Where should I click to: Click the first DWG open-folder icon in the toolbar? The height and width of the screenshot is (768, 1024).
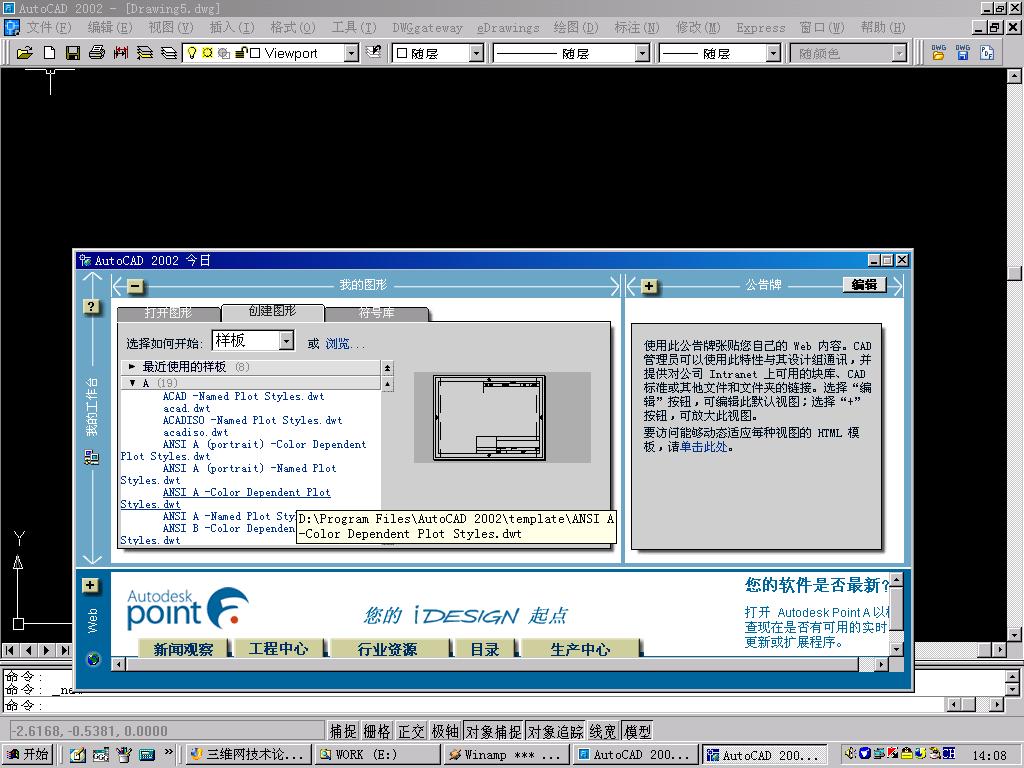coord(938,53)
